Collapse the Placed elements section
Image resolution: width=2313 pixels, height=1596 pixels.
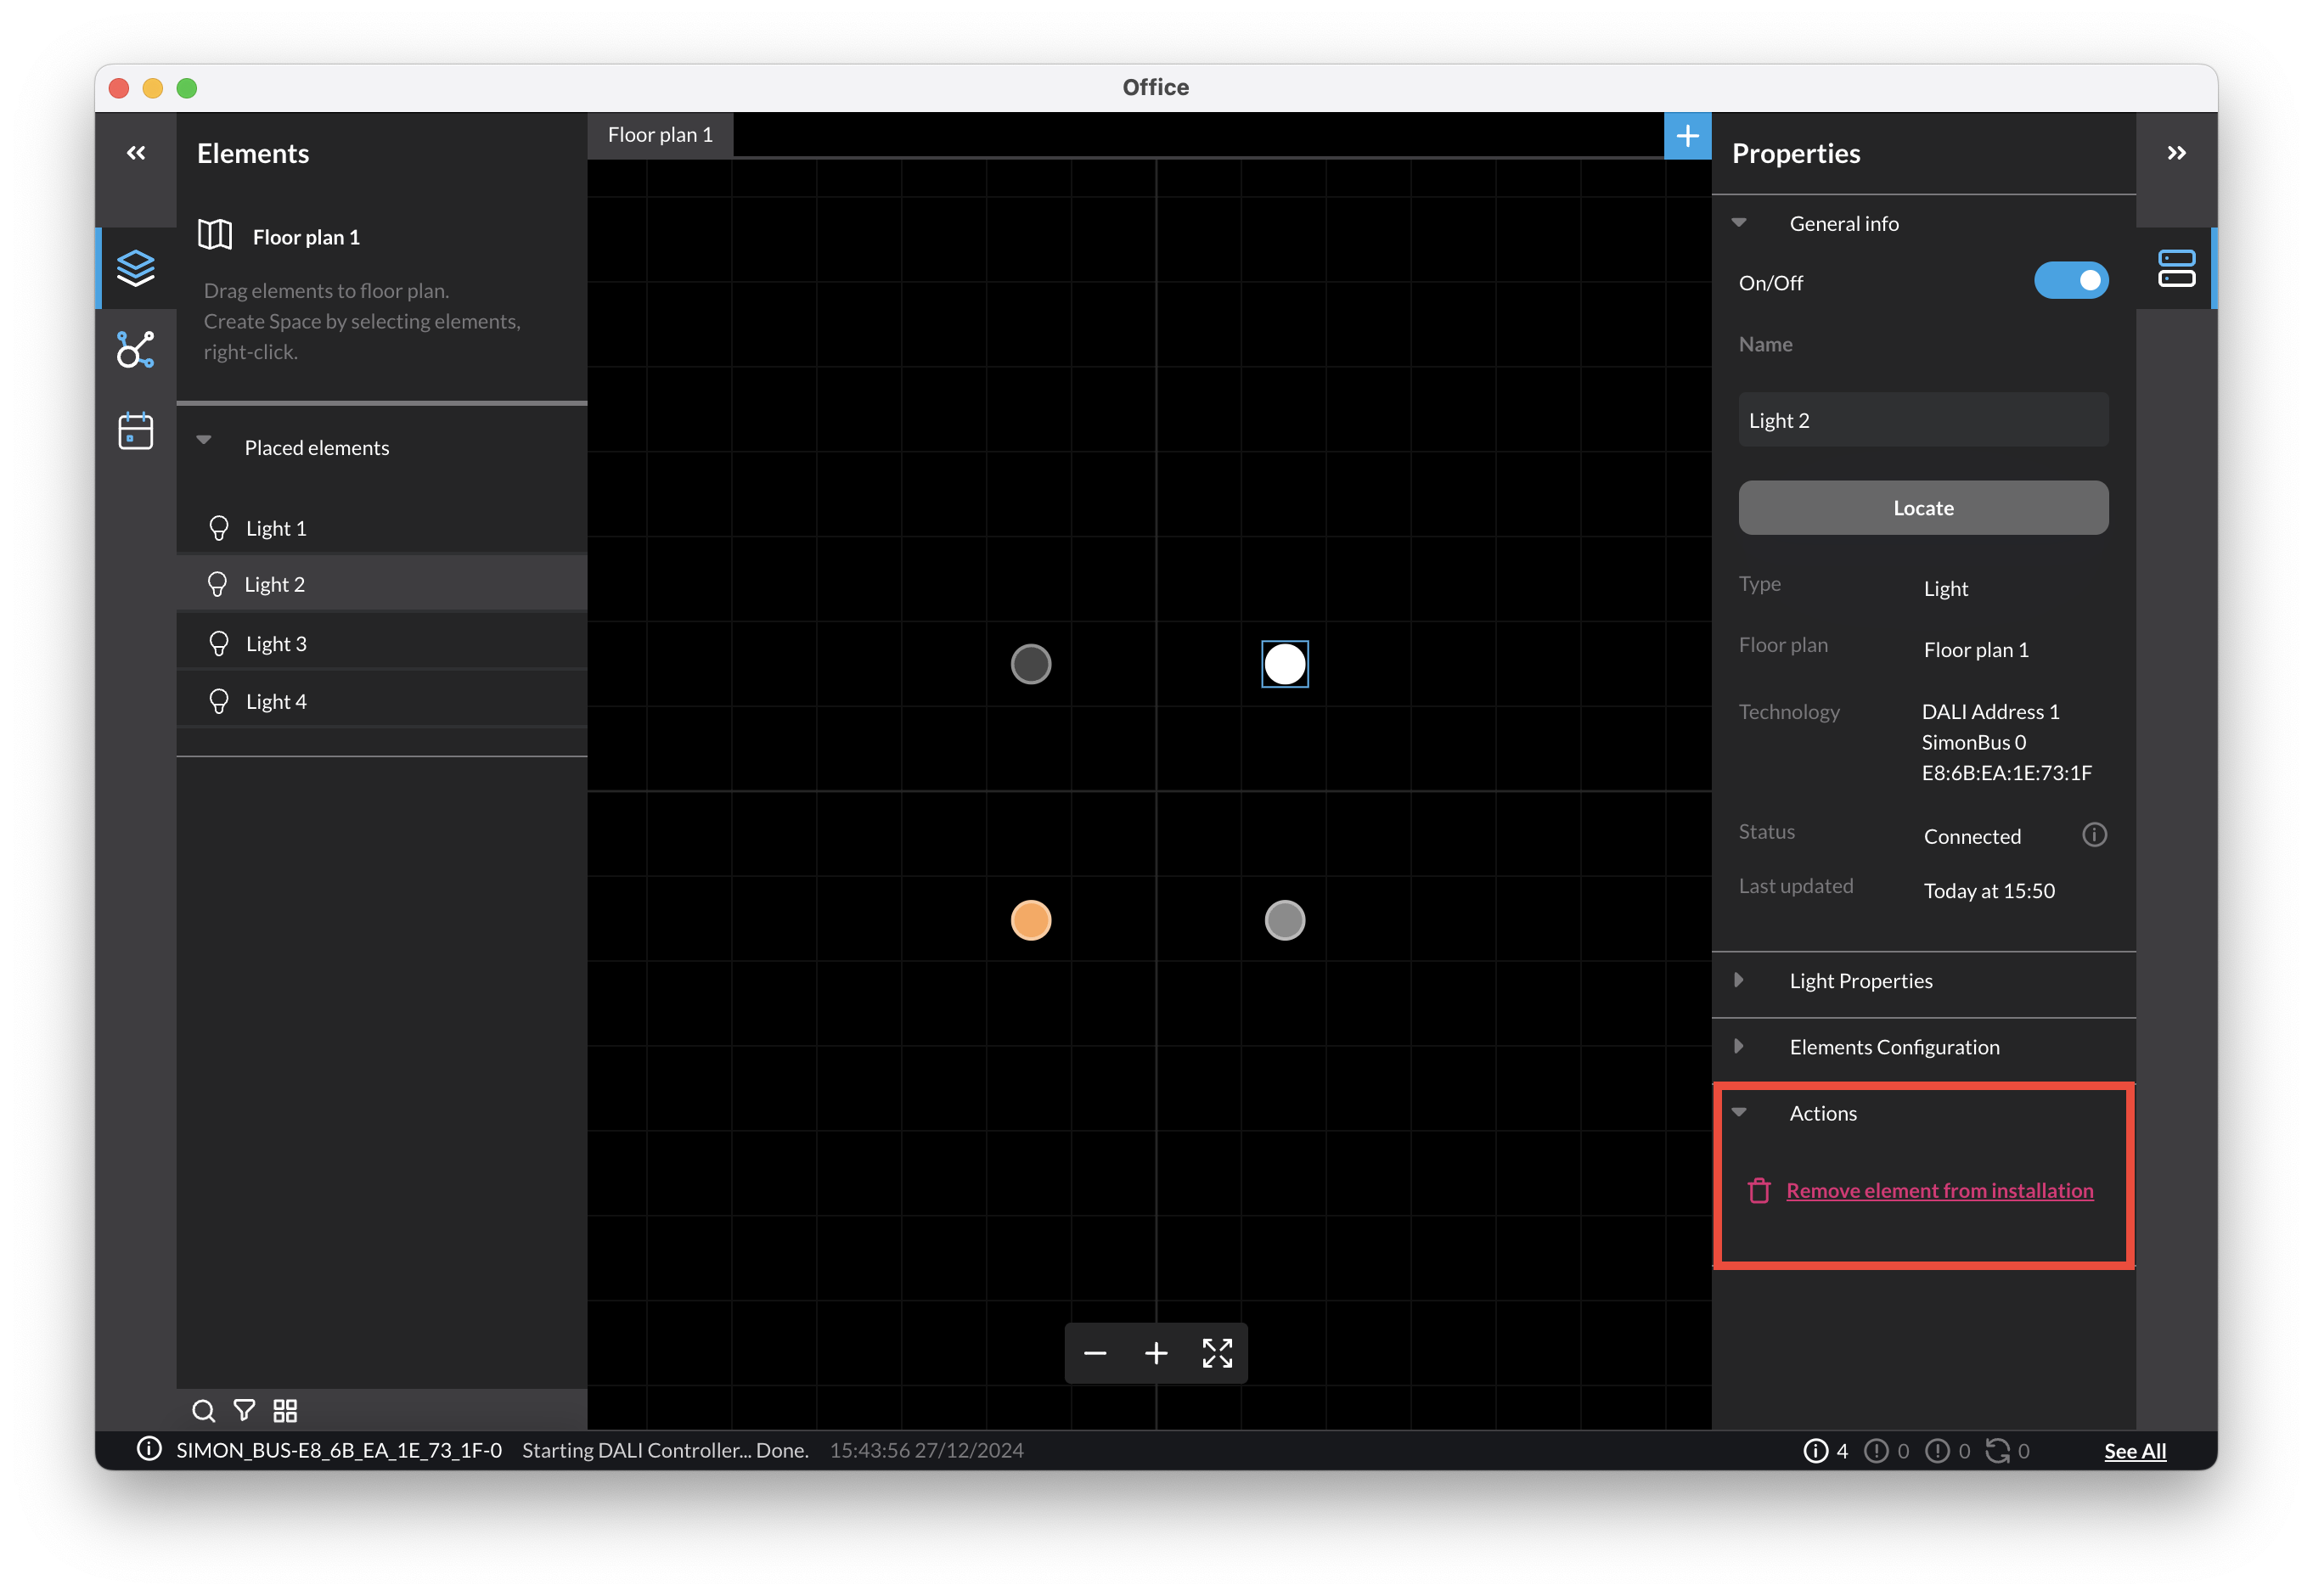204,440
